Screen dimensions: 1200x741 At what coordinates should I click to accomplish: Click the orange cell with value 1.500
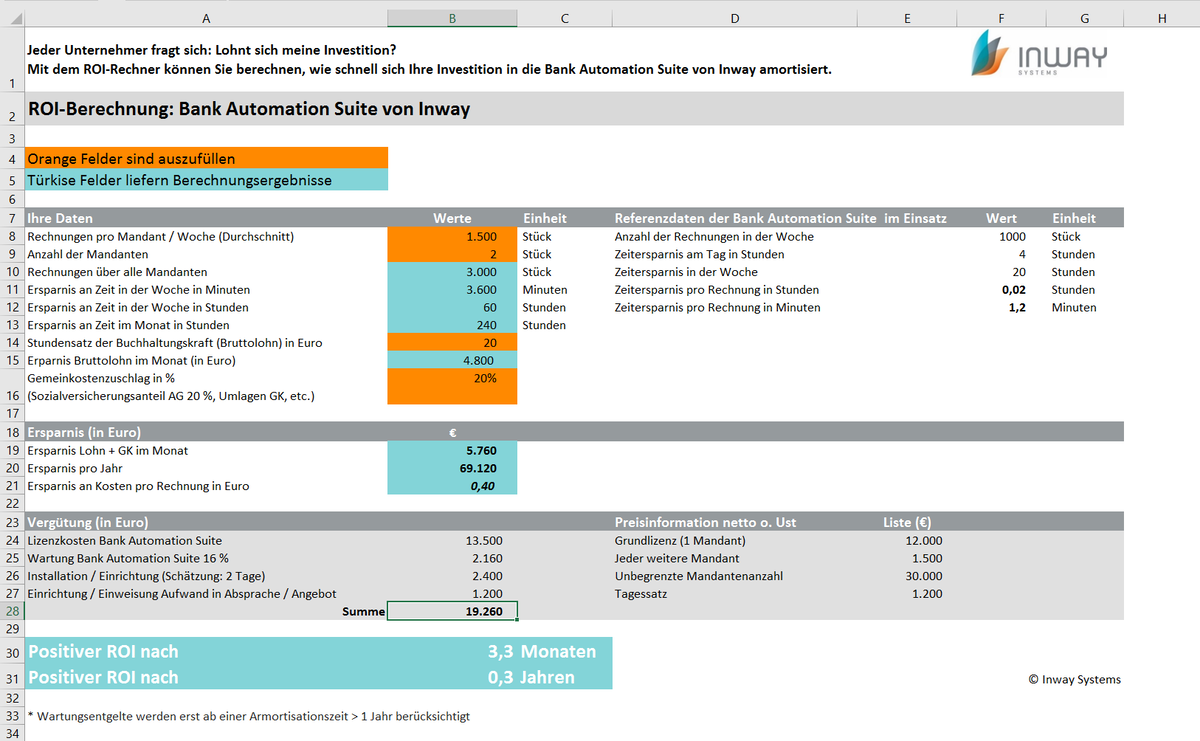(452, 237)
